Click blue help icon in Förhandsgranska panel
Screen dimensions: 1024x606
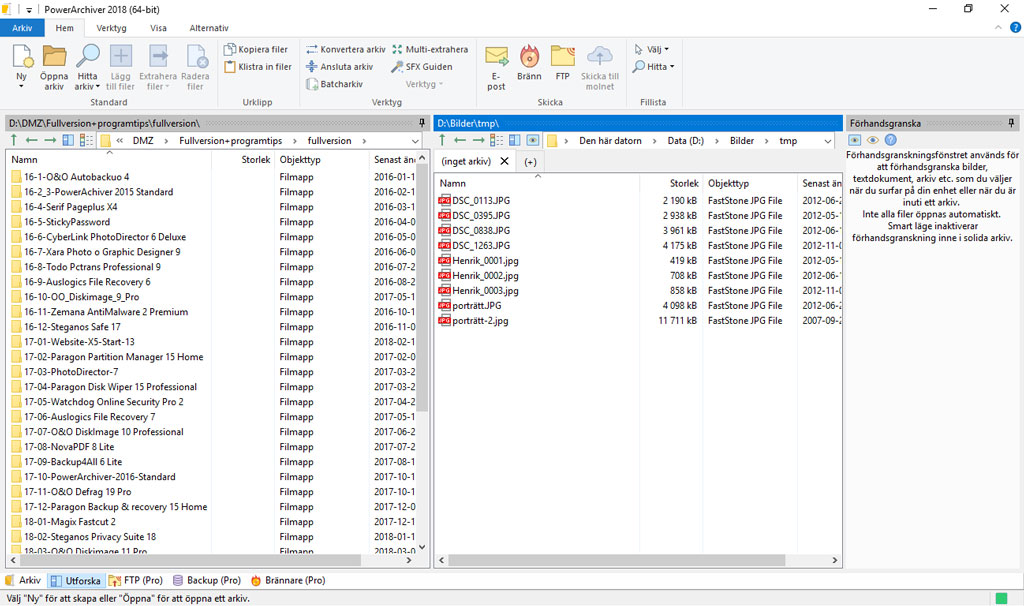(890, 140)
